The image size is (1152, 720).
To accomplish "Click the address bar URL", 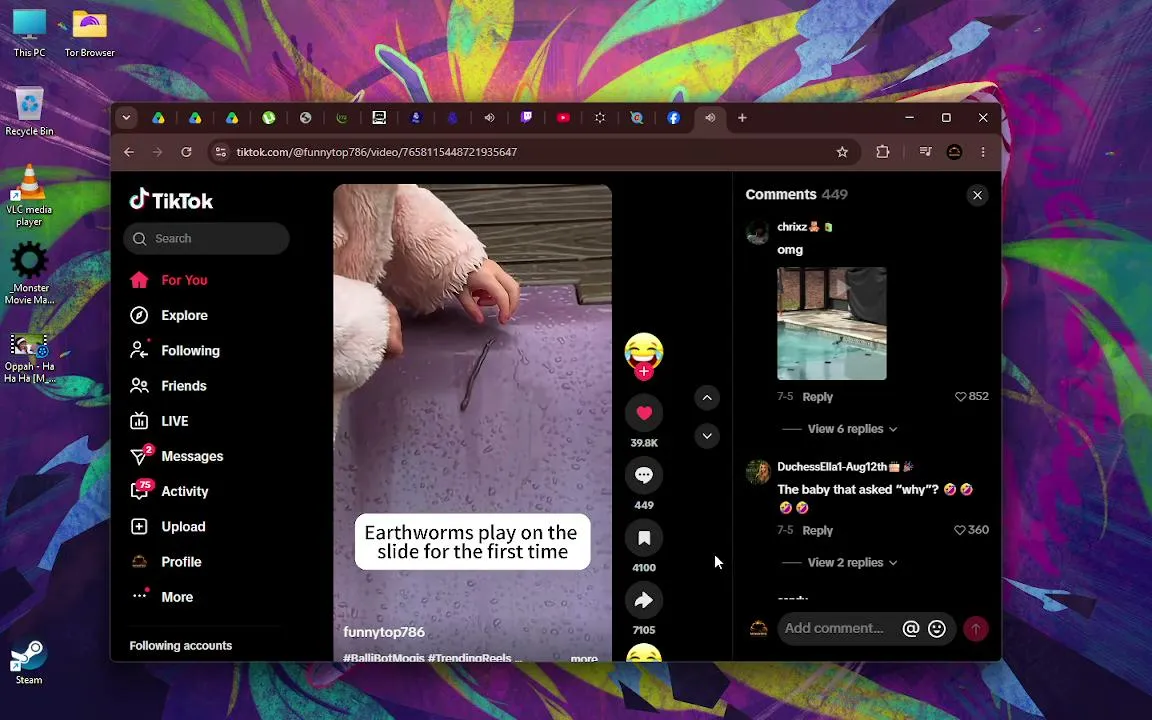I will click(x=376, y=152).
